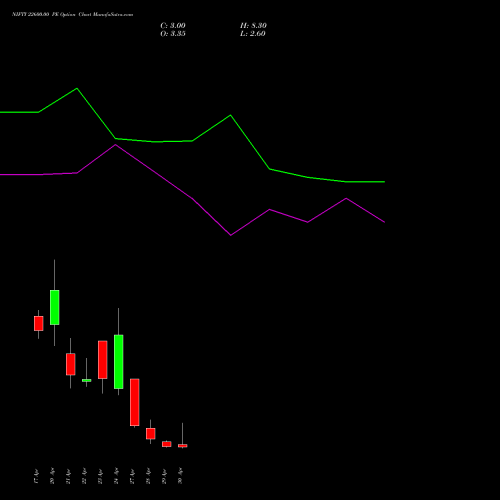
Task: Click the "22 Apr" date axis label
Action: pos(84,476)
